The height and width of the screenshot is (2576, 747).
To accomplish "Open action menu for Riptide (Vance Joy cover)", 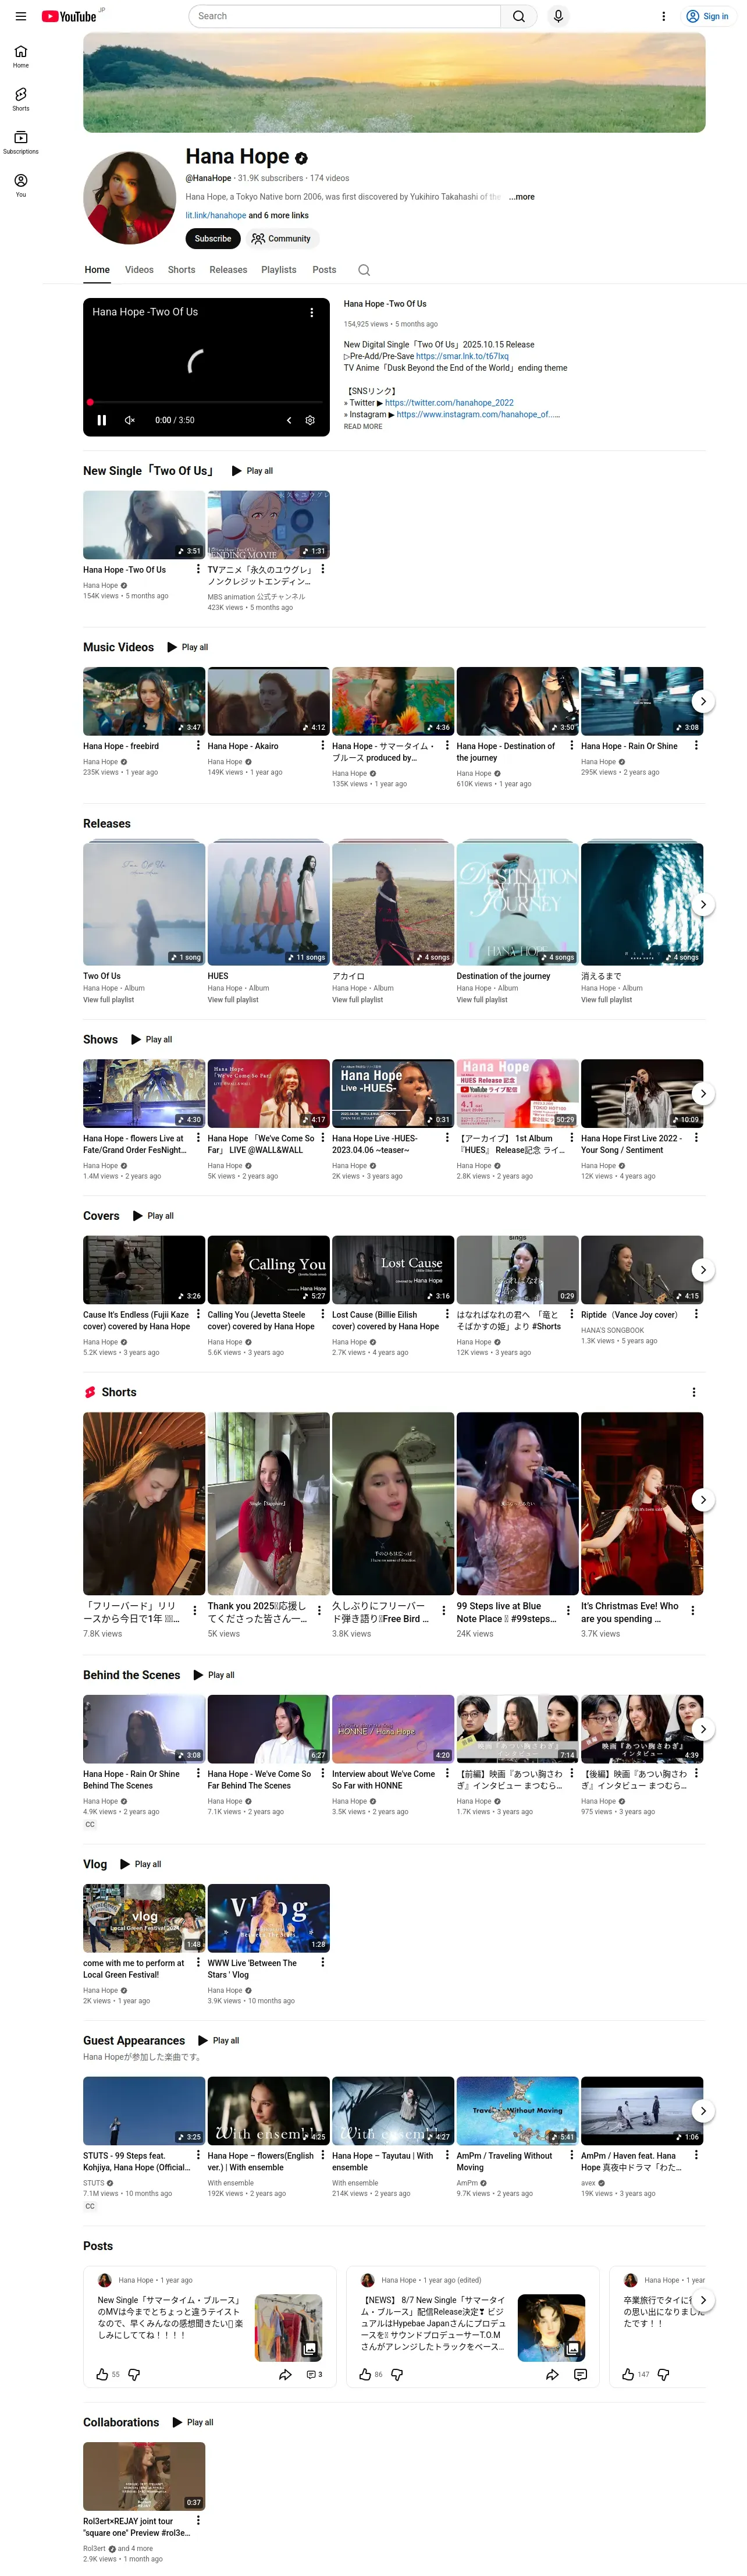I will point(696,1314).
